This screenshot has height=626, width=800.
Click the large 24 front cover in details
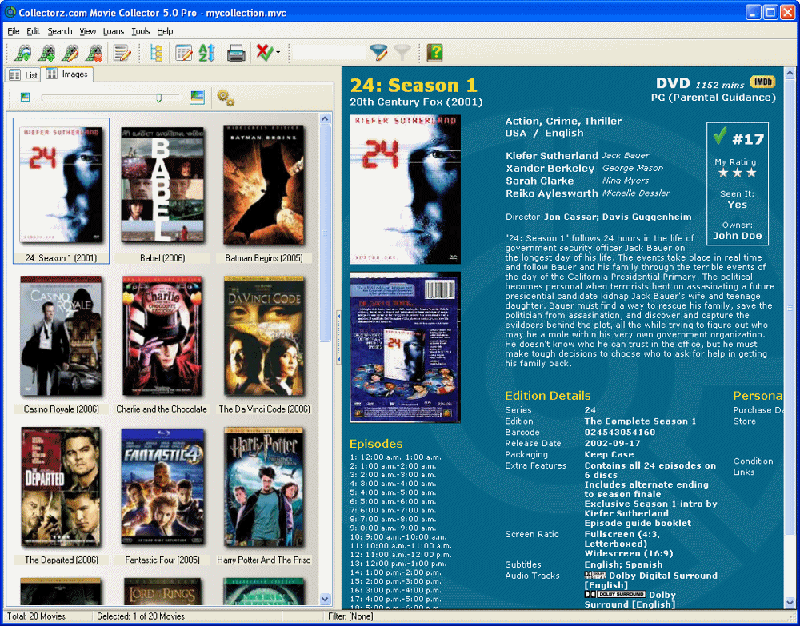pyautogui.click(x=405, y=189)
